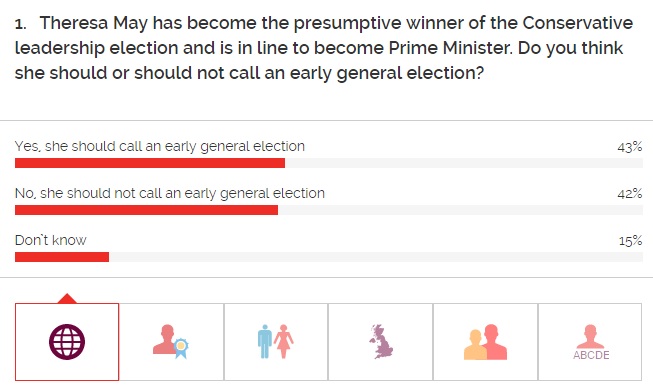
Task: Select the 'No, she should not call' answer label
Action: coord(170,194)
